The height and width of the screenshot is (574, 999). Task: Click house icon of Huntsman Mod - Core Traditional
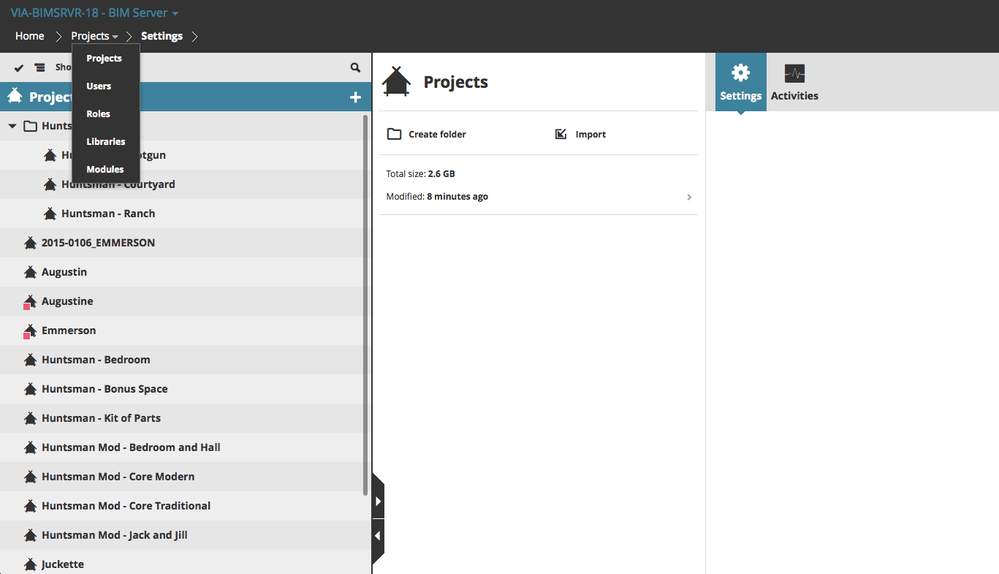pyautogui.click(x=30, y=506)
